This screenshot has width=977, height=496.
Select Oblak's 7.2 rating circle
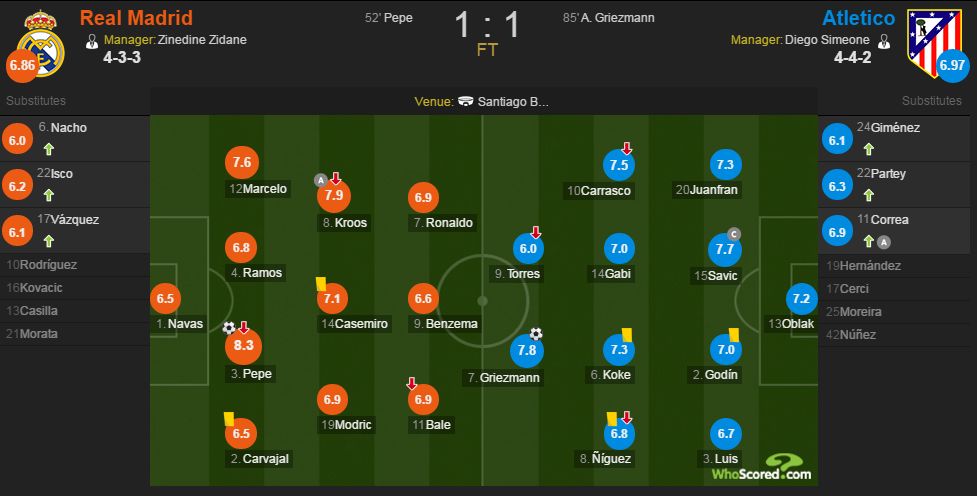801,299
